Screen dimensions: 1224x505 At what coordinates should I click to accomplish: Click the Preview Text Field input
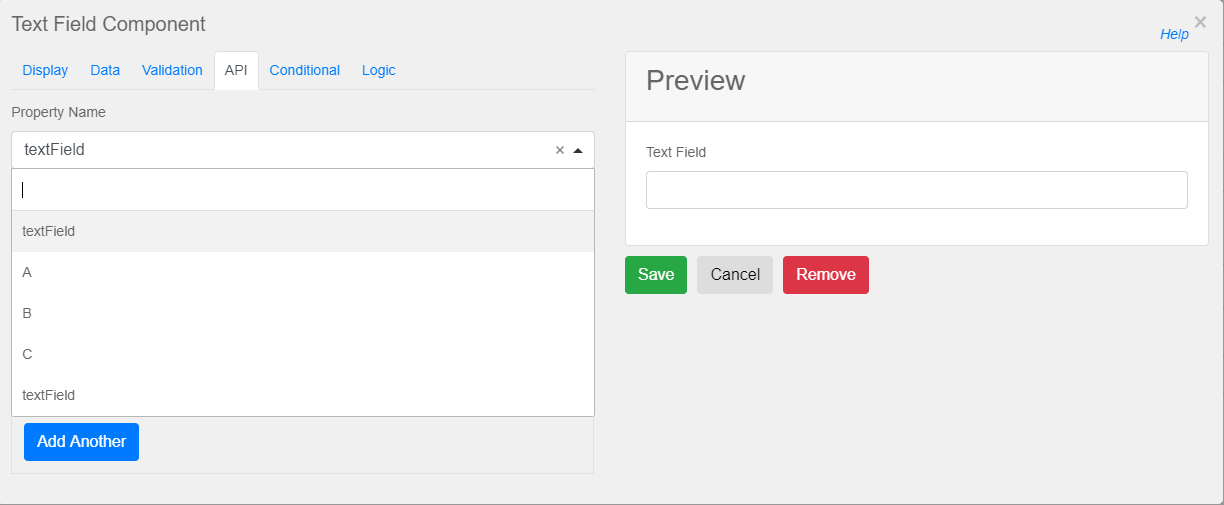pyautogui.click(x=917, y=190)
